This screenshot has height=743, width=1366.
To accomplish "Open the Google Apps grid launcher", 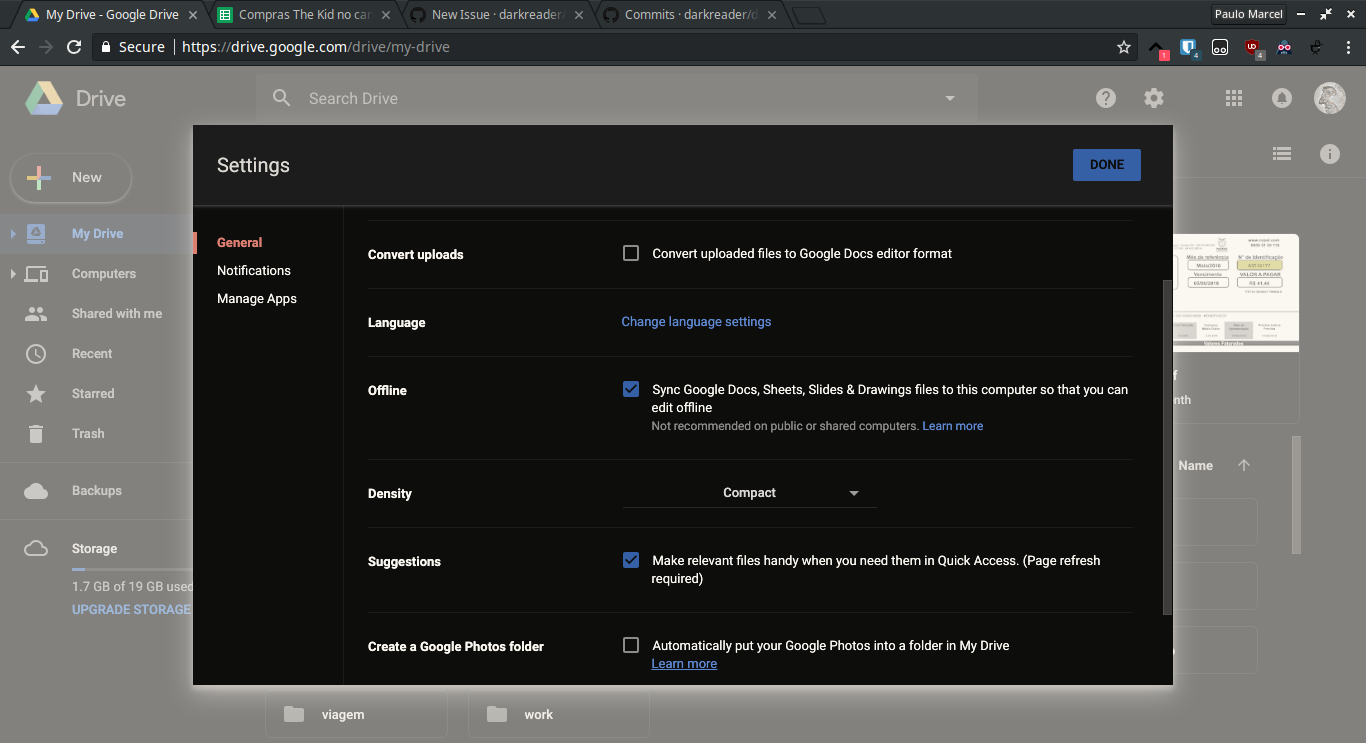I will point(1233,98).
